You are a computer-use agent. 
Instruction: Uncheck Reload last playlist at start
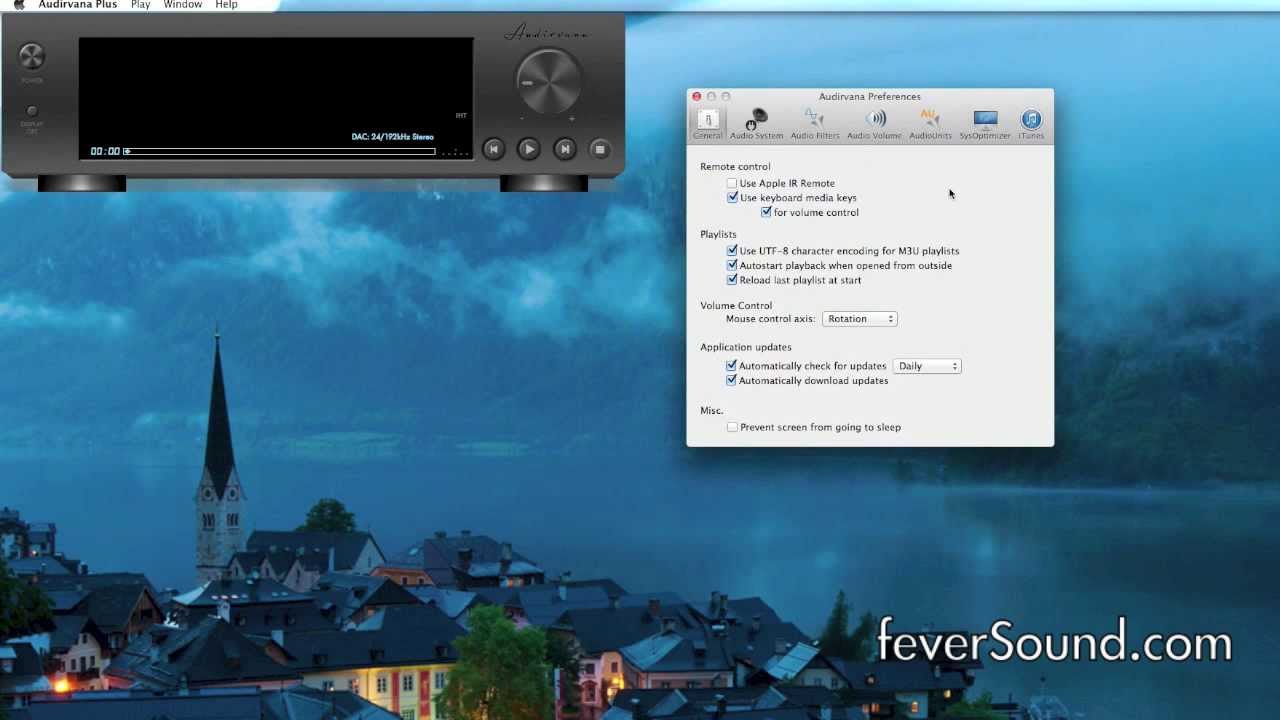tap(732, 280)
